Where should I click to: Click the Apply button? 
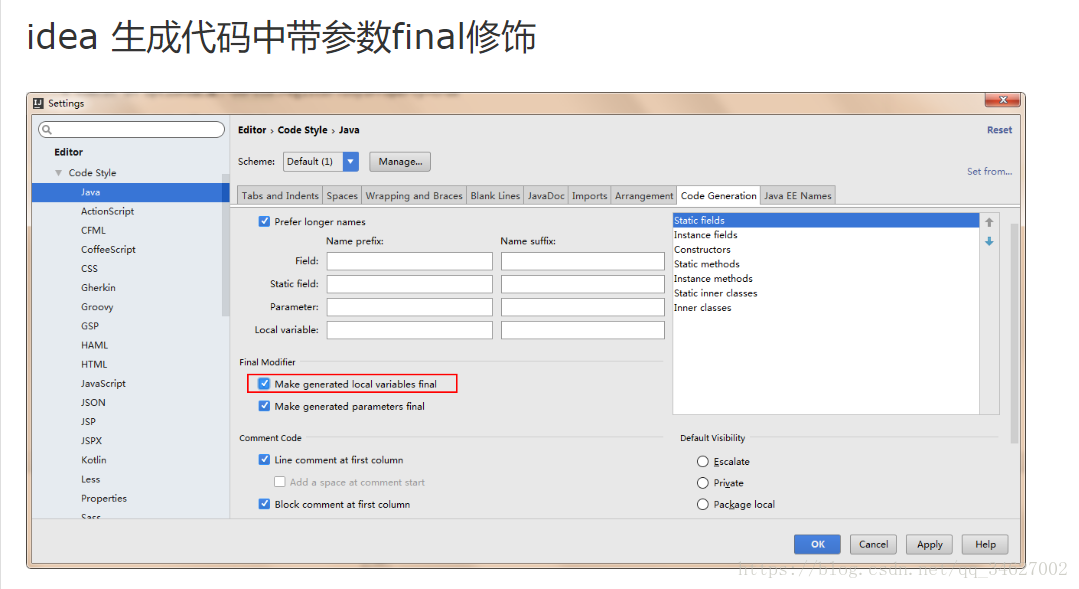[930, 544]
